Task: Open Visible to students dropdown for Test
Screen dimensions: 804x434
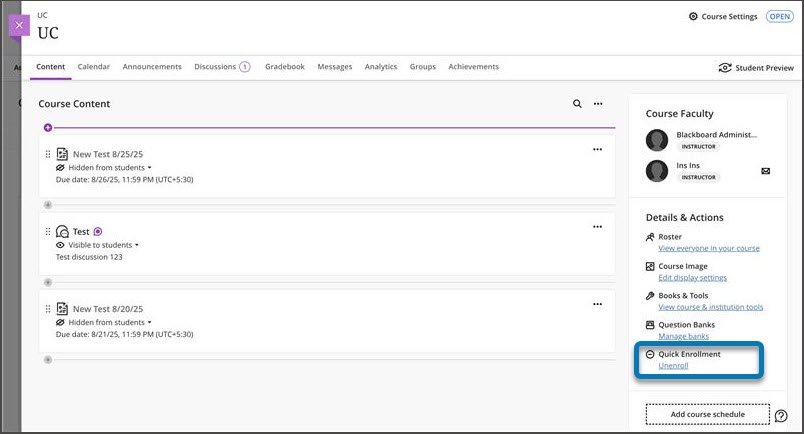Action: pyautogui.click(x=98, y=245)
